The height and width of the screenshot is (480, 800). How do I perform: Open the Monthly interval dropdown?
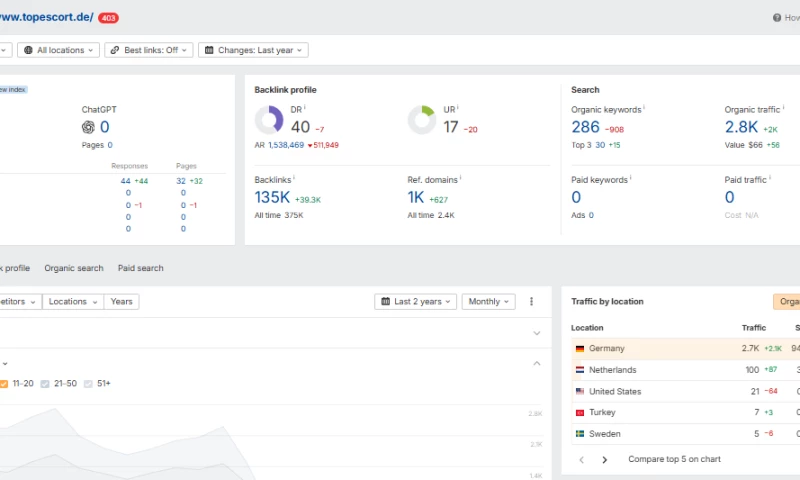coord(488,301)
